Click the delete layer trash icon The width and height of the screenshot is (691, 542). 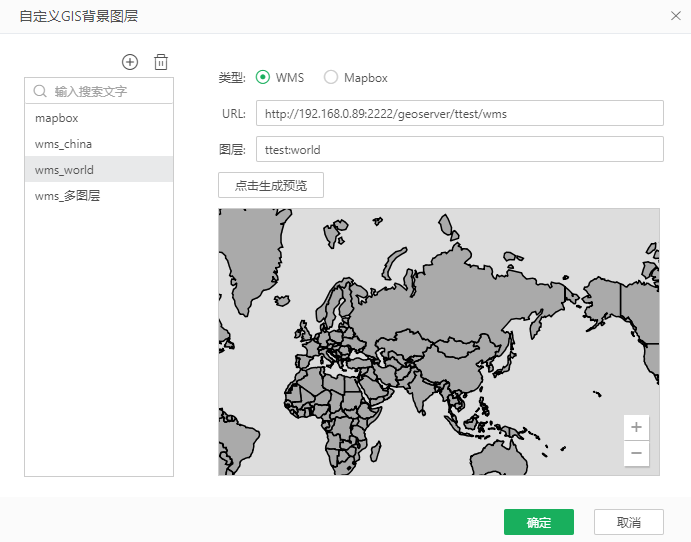click(160, 62)
